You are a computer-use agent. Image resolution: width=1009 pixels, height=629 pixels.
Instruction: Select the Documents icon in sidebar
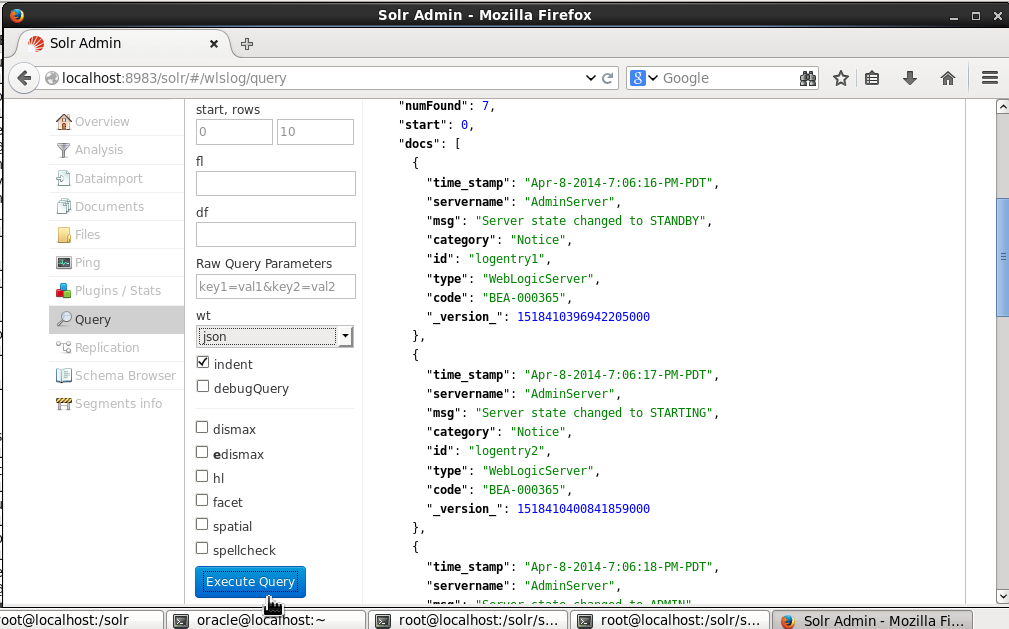click(64, 207)
